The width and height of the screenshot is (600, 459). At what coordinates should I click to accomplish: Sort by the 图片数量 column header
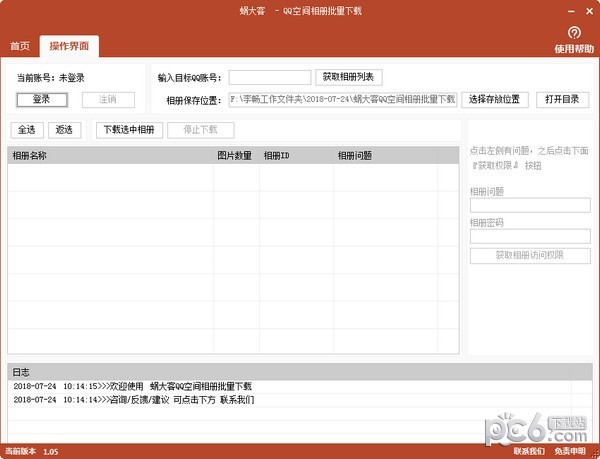236,156
